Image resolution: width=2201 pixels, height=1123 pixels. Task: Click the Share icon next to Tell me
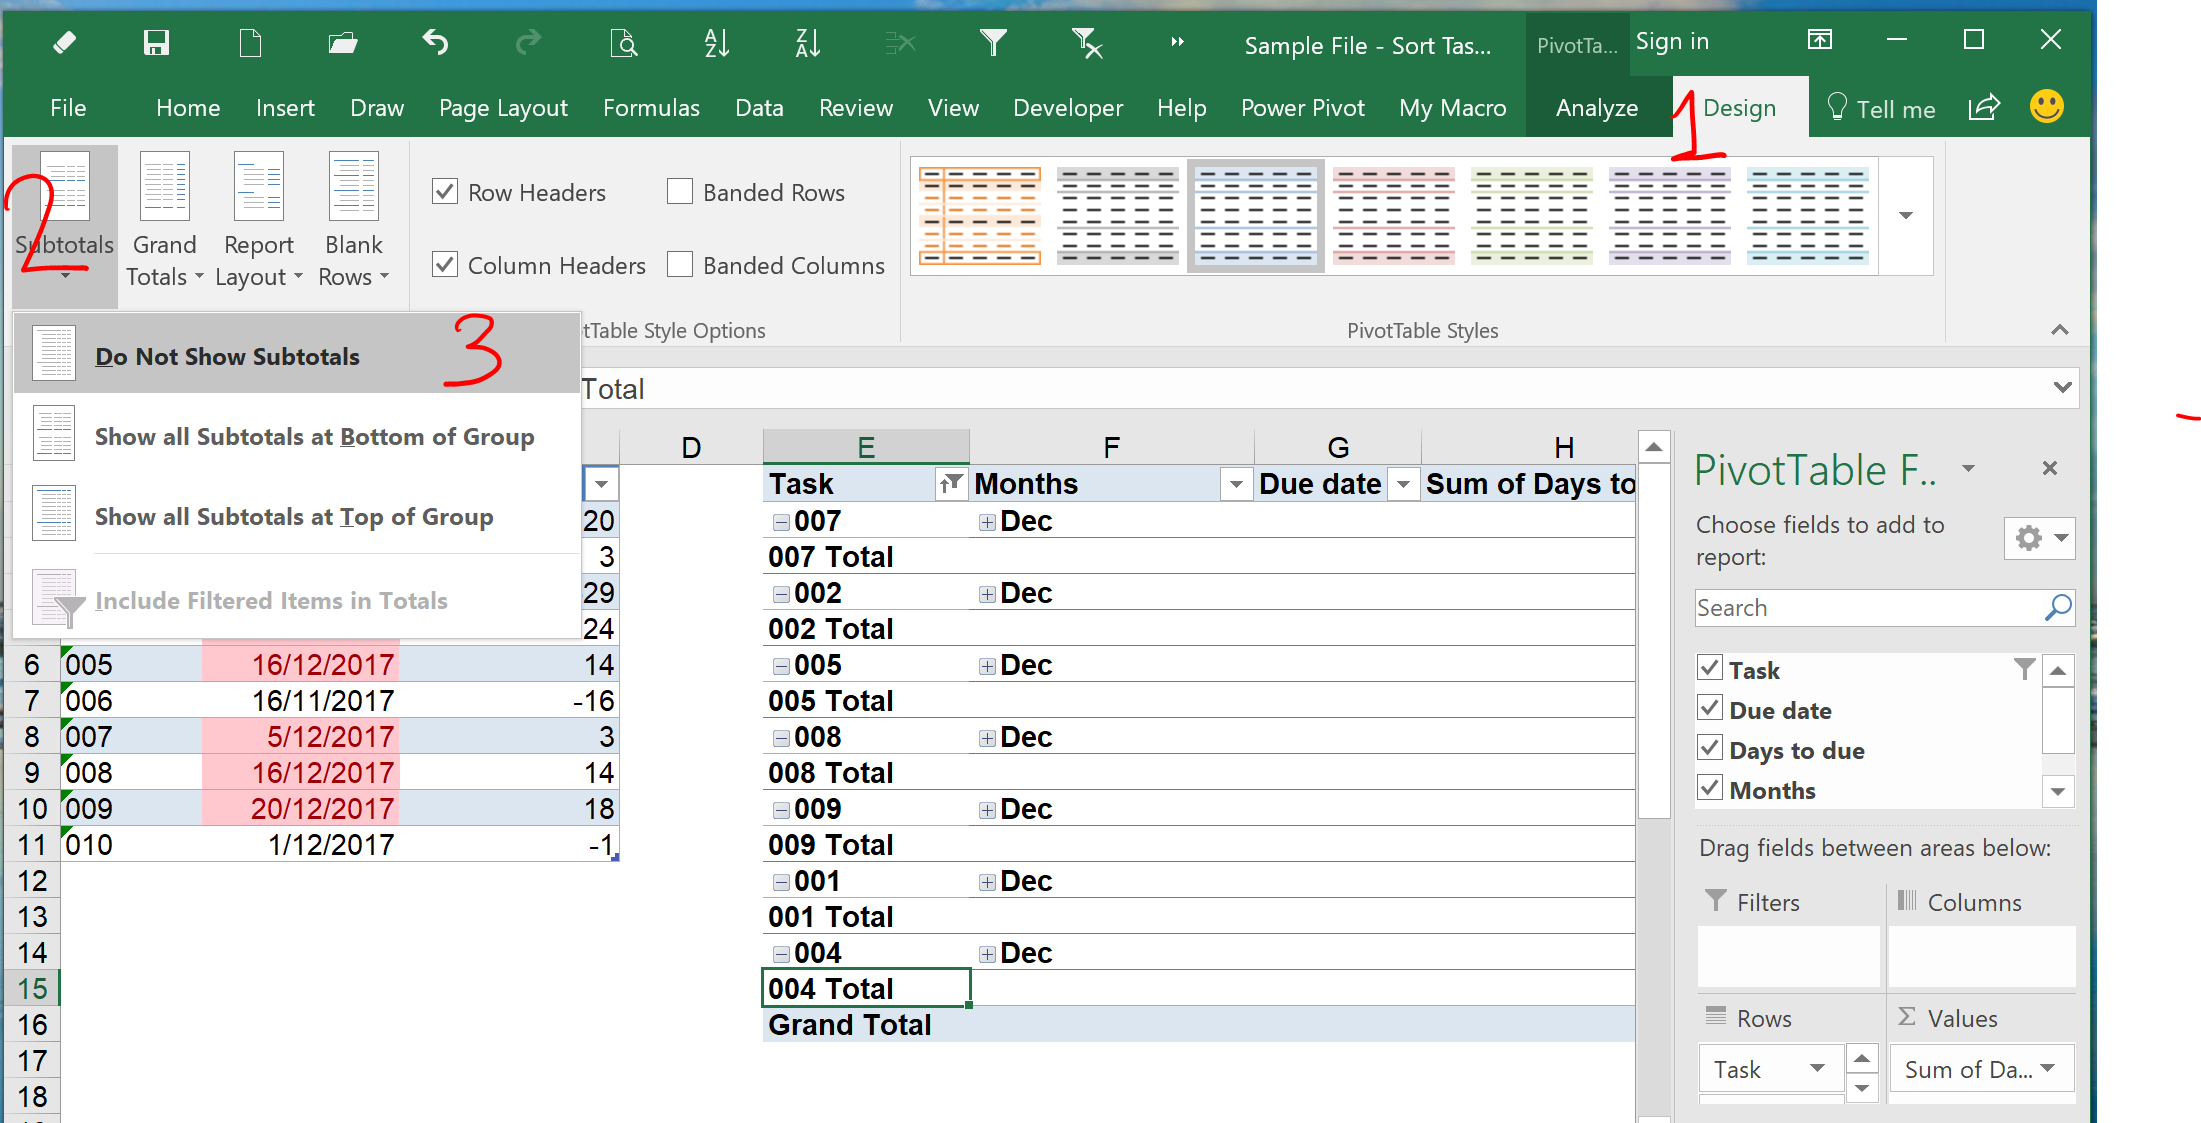pos(1984,107)
